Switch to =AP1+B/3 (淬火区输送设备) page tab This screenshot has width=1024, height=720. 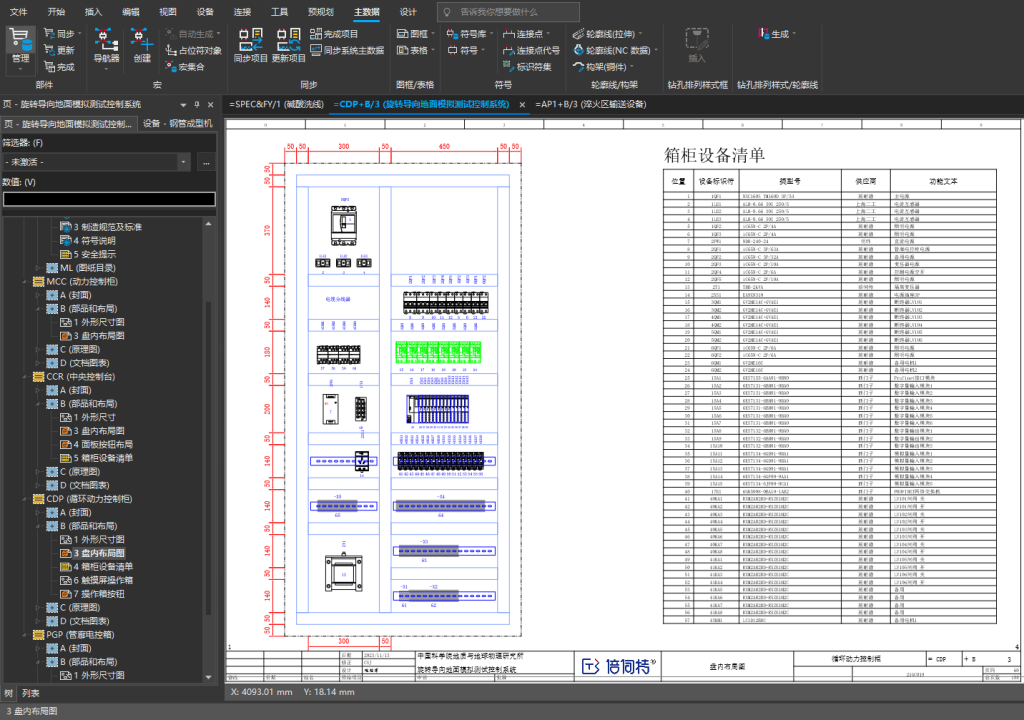[590, 105]
